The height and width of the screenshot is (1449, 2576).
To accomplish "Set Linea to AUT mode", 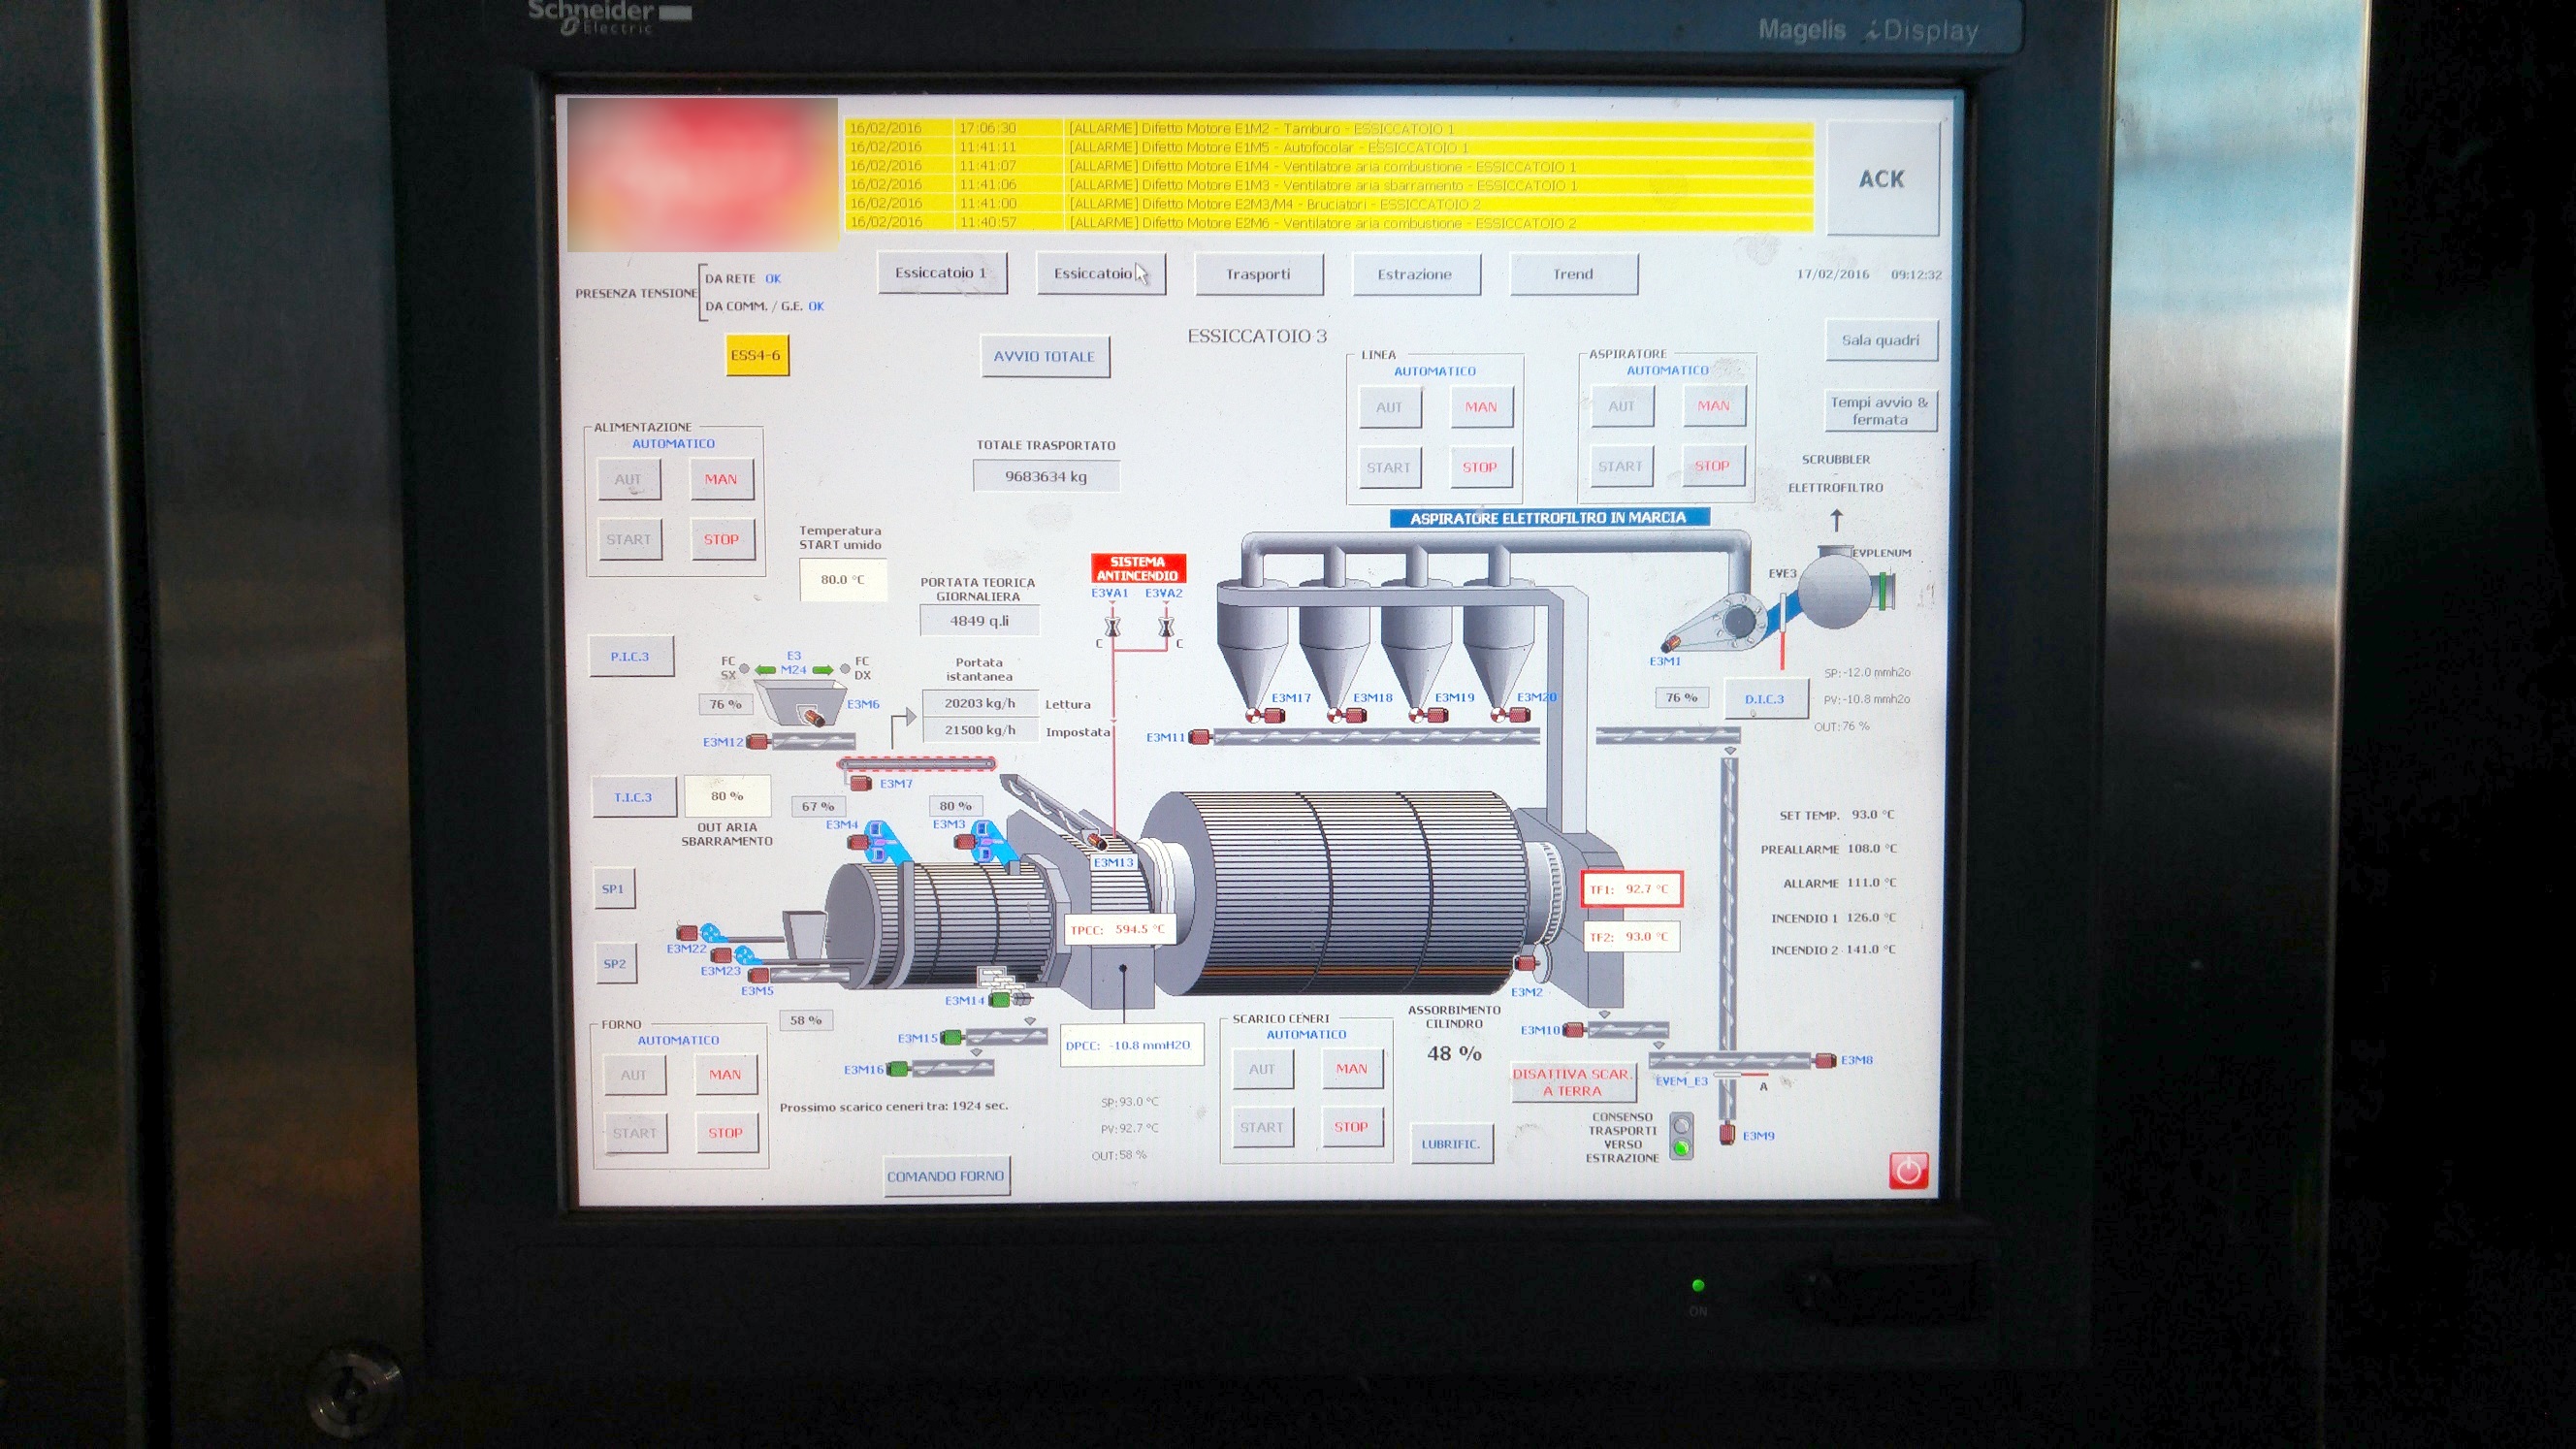I will coord(1389,407).
